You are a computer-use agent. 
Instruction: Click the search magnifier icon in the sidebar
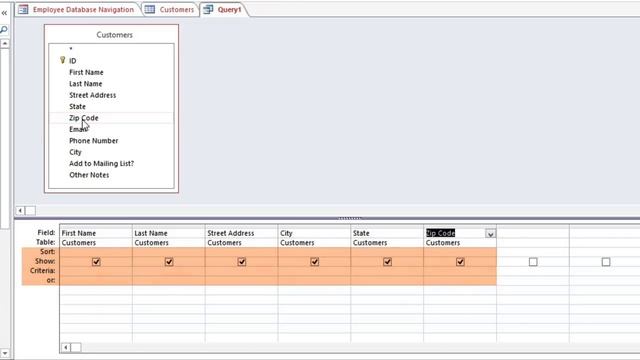click(4, 29)
